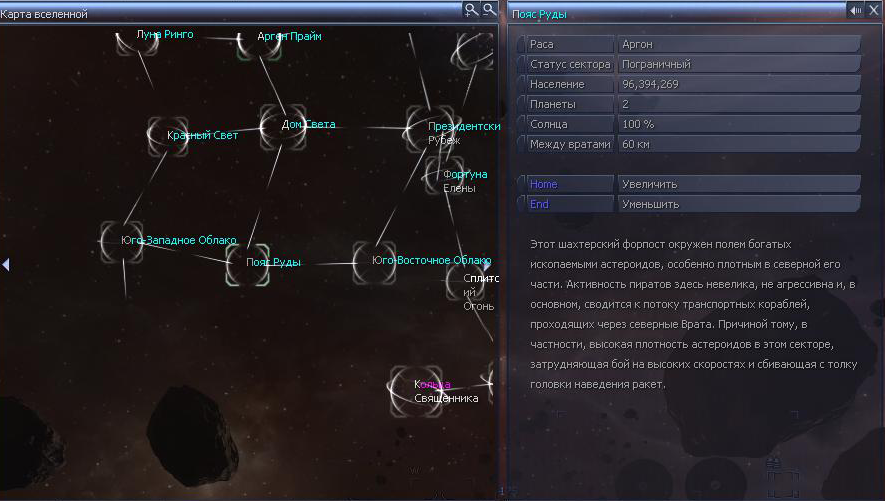Click the Статус сектора label

570,64
